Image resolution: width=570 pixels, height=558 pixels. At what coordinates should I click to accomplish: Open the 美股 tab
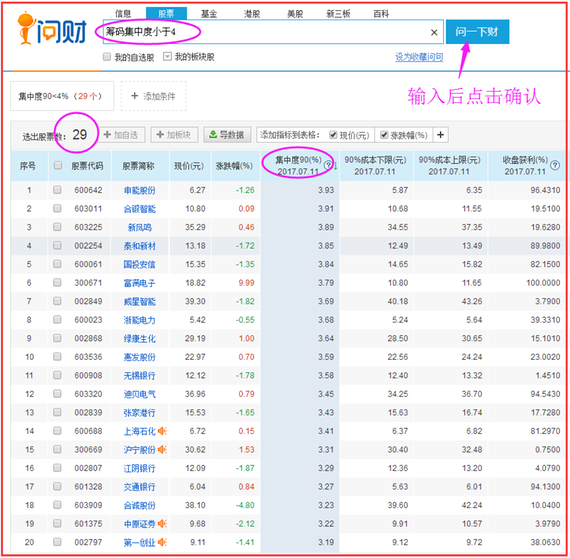tap(295, 14)
